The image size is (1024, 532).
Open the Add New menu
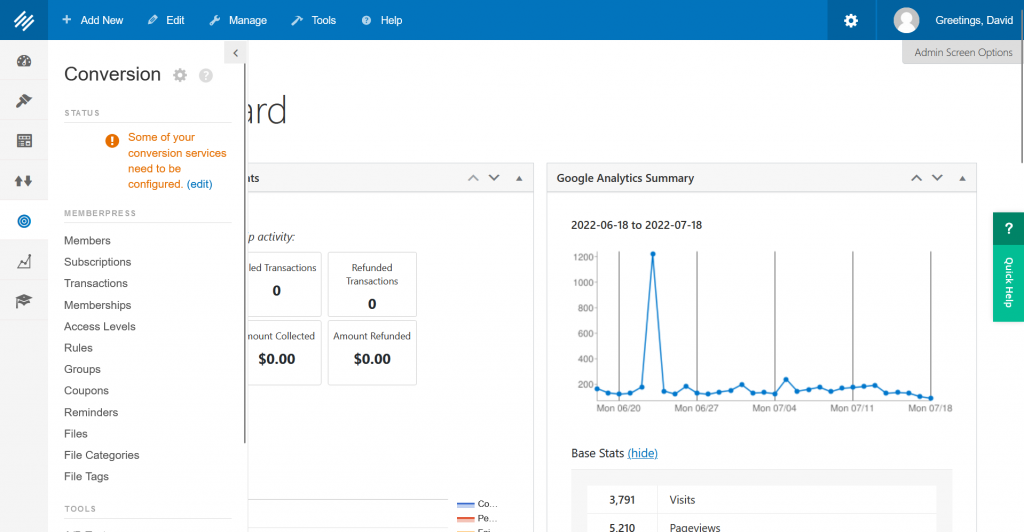pyautogui.click(x=92, y=20)
